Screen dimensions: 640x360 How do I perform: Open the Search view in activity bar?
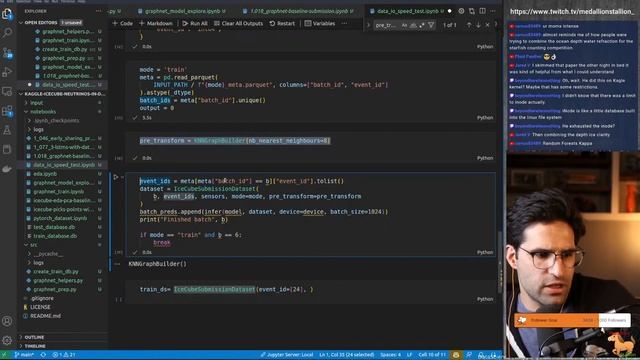7,33
